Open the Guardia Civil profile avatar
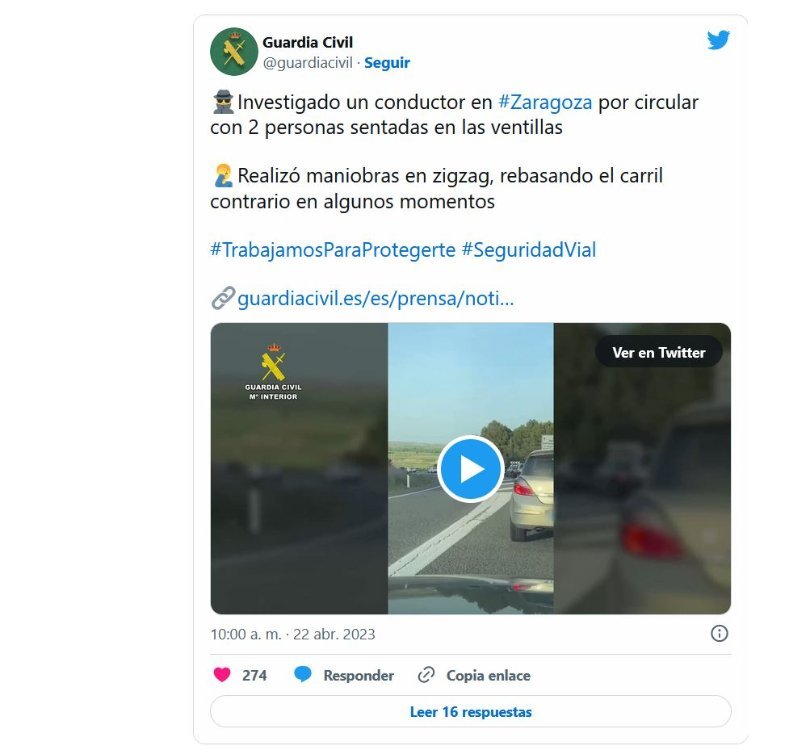Image resolution: width=810 pixels, height=750 pixels. click(234, 52)
